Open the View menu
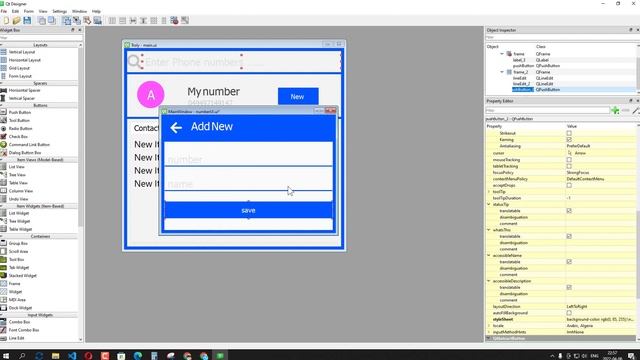The image size is (640, 360). tap(43, 11)
